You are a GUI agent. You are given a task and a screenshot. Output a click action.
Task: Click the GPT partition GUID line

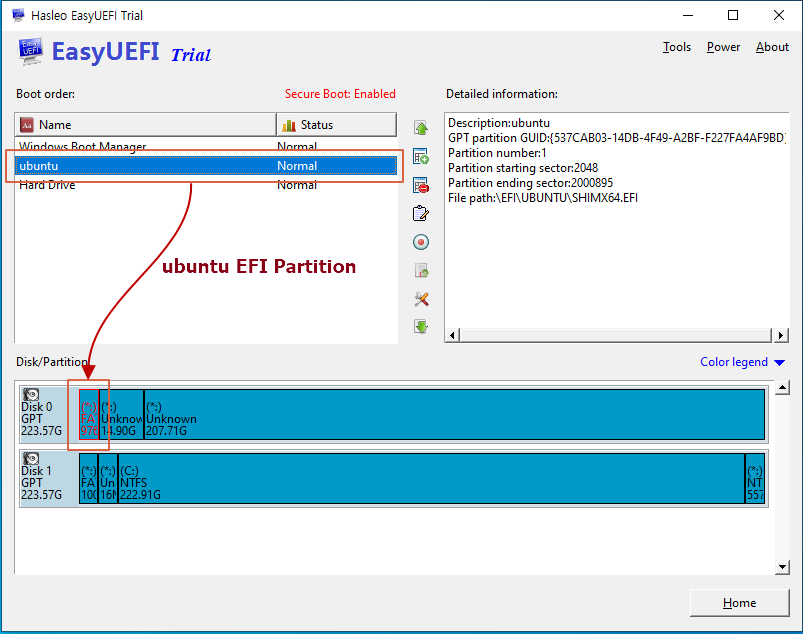[617, 138]
